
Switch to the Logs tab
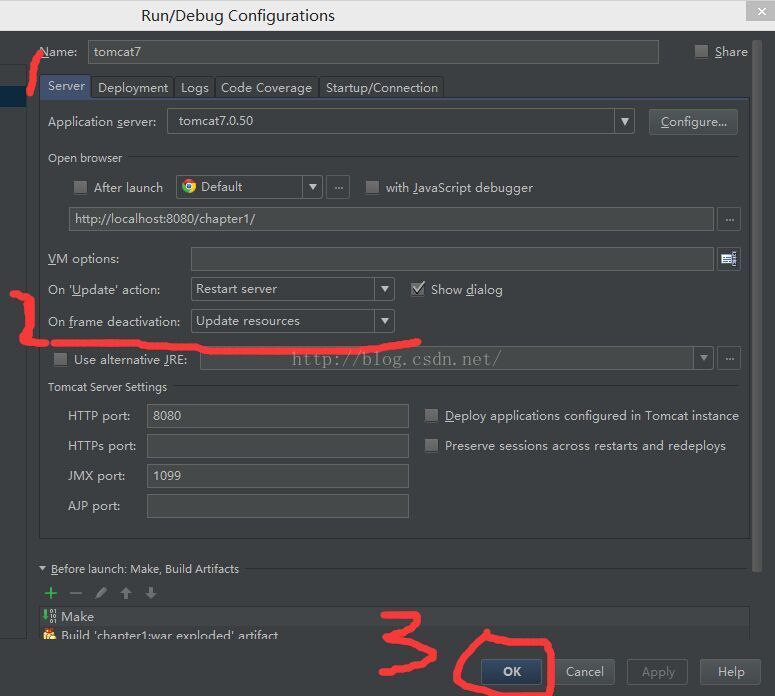pos(194,87)
